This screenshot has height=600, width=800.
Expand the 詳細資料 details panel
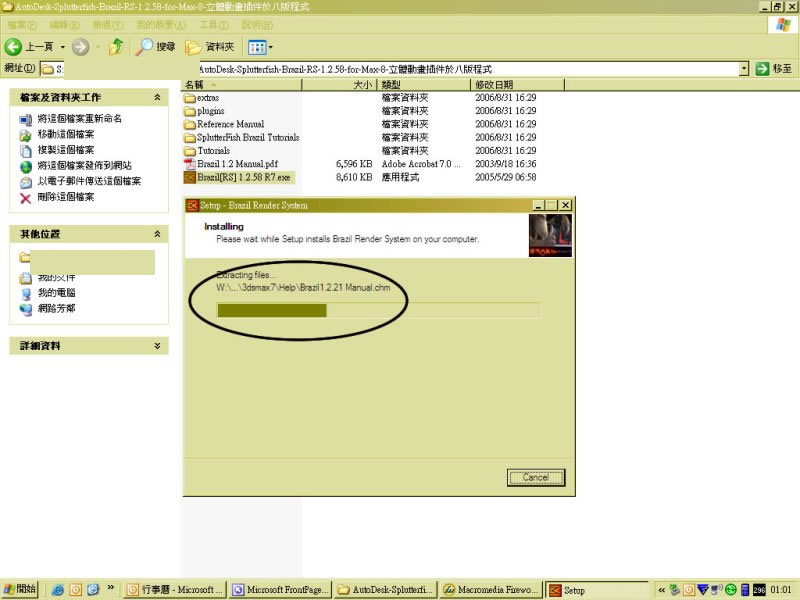pyautogui.click(x=157, y=345)
